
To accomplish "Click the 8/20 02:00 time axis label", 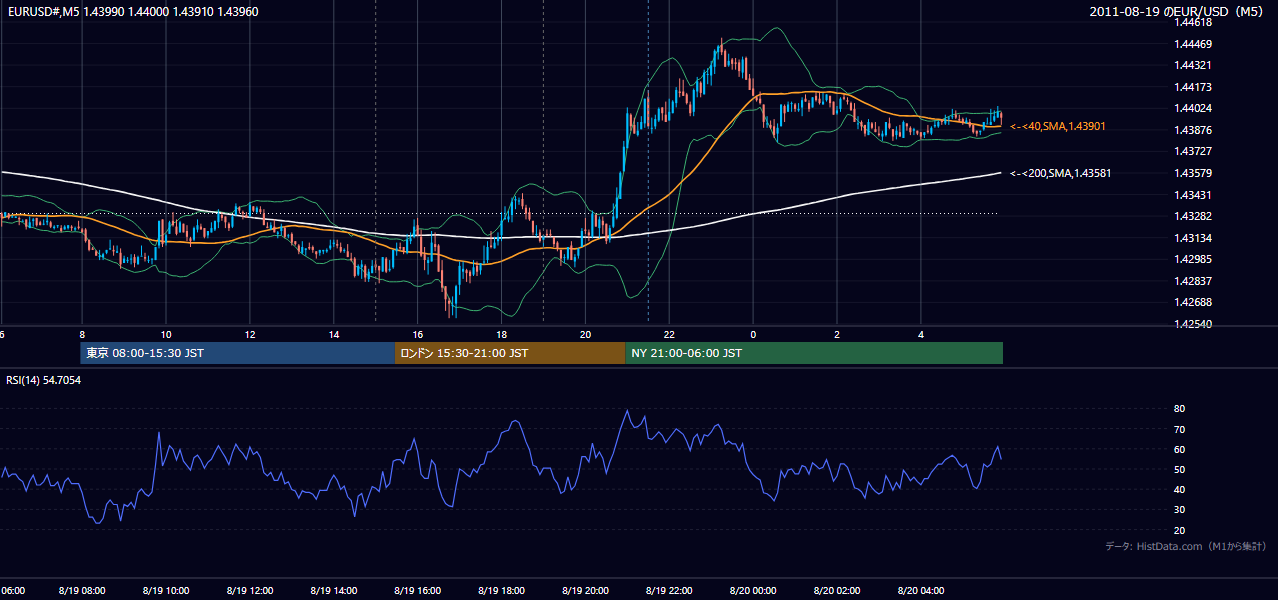I will tap(838, 590).
